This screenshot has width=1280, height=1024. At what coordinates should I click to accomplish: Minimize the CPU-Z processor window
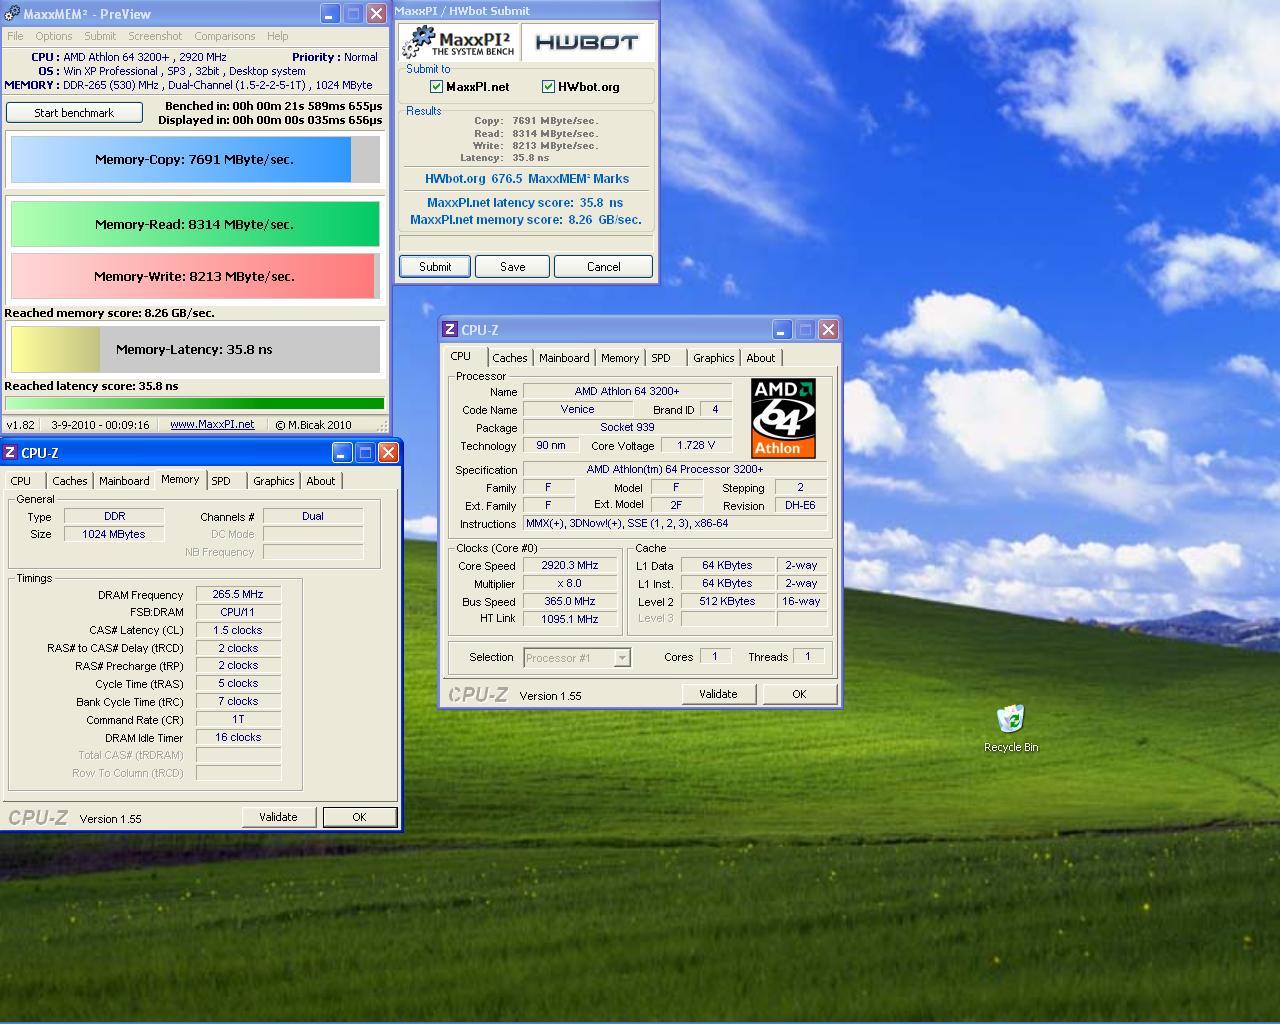(x=782, y=329)
